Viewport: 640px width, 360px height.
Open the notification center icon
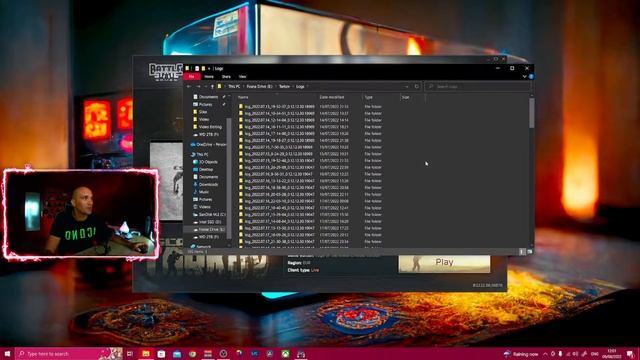point(631,353)
